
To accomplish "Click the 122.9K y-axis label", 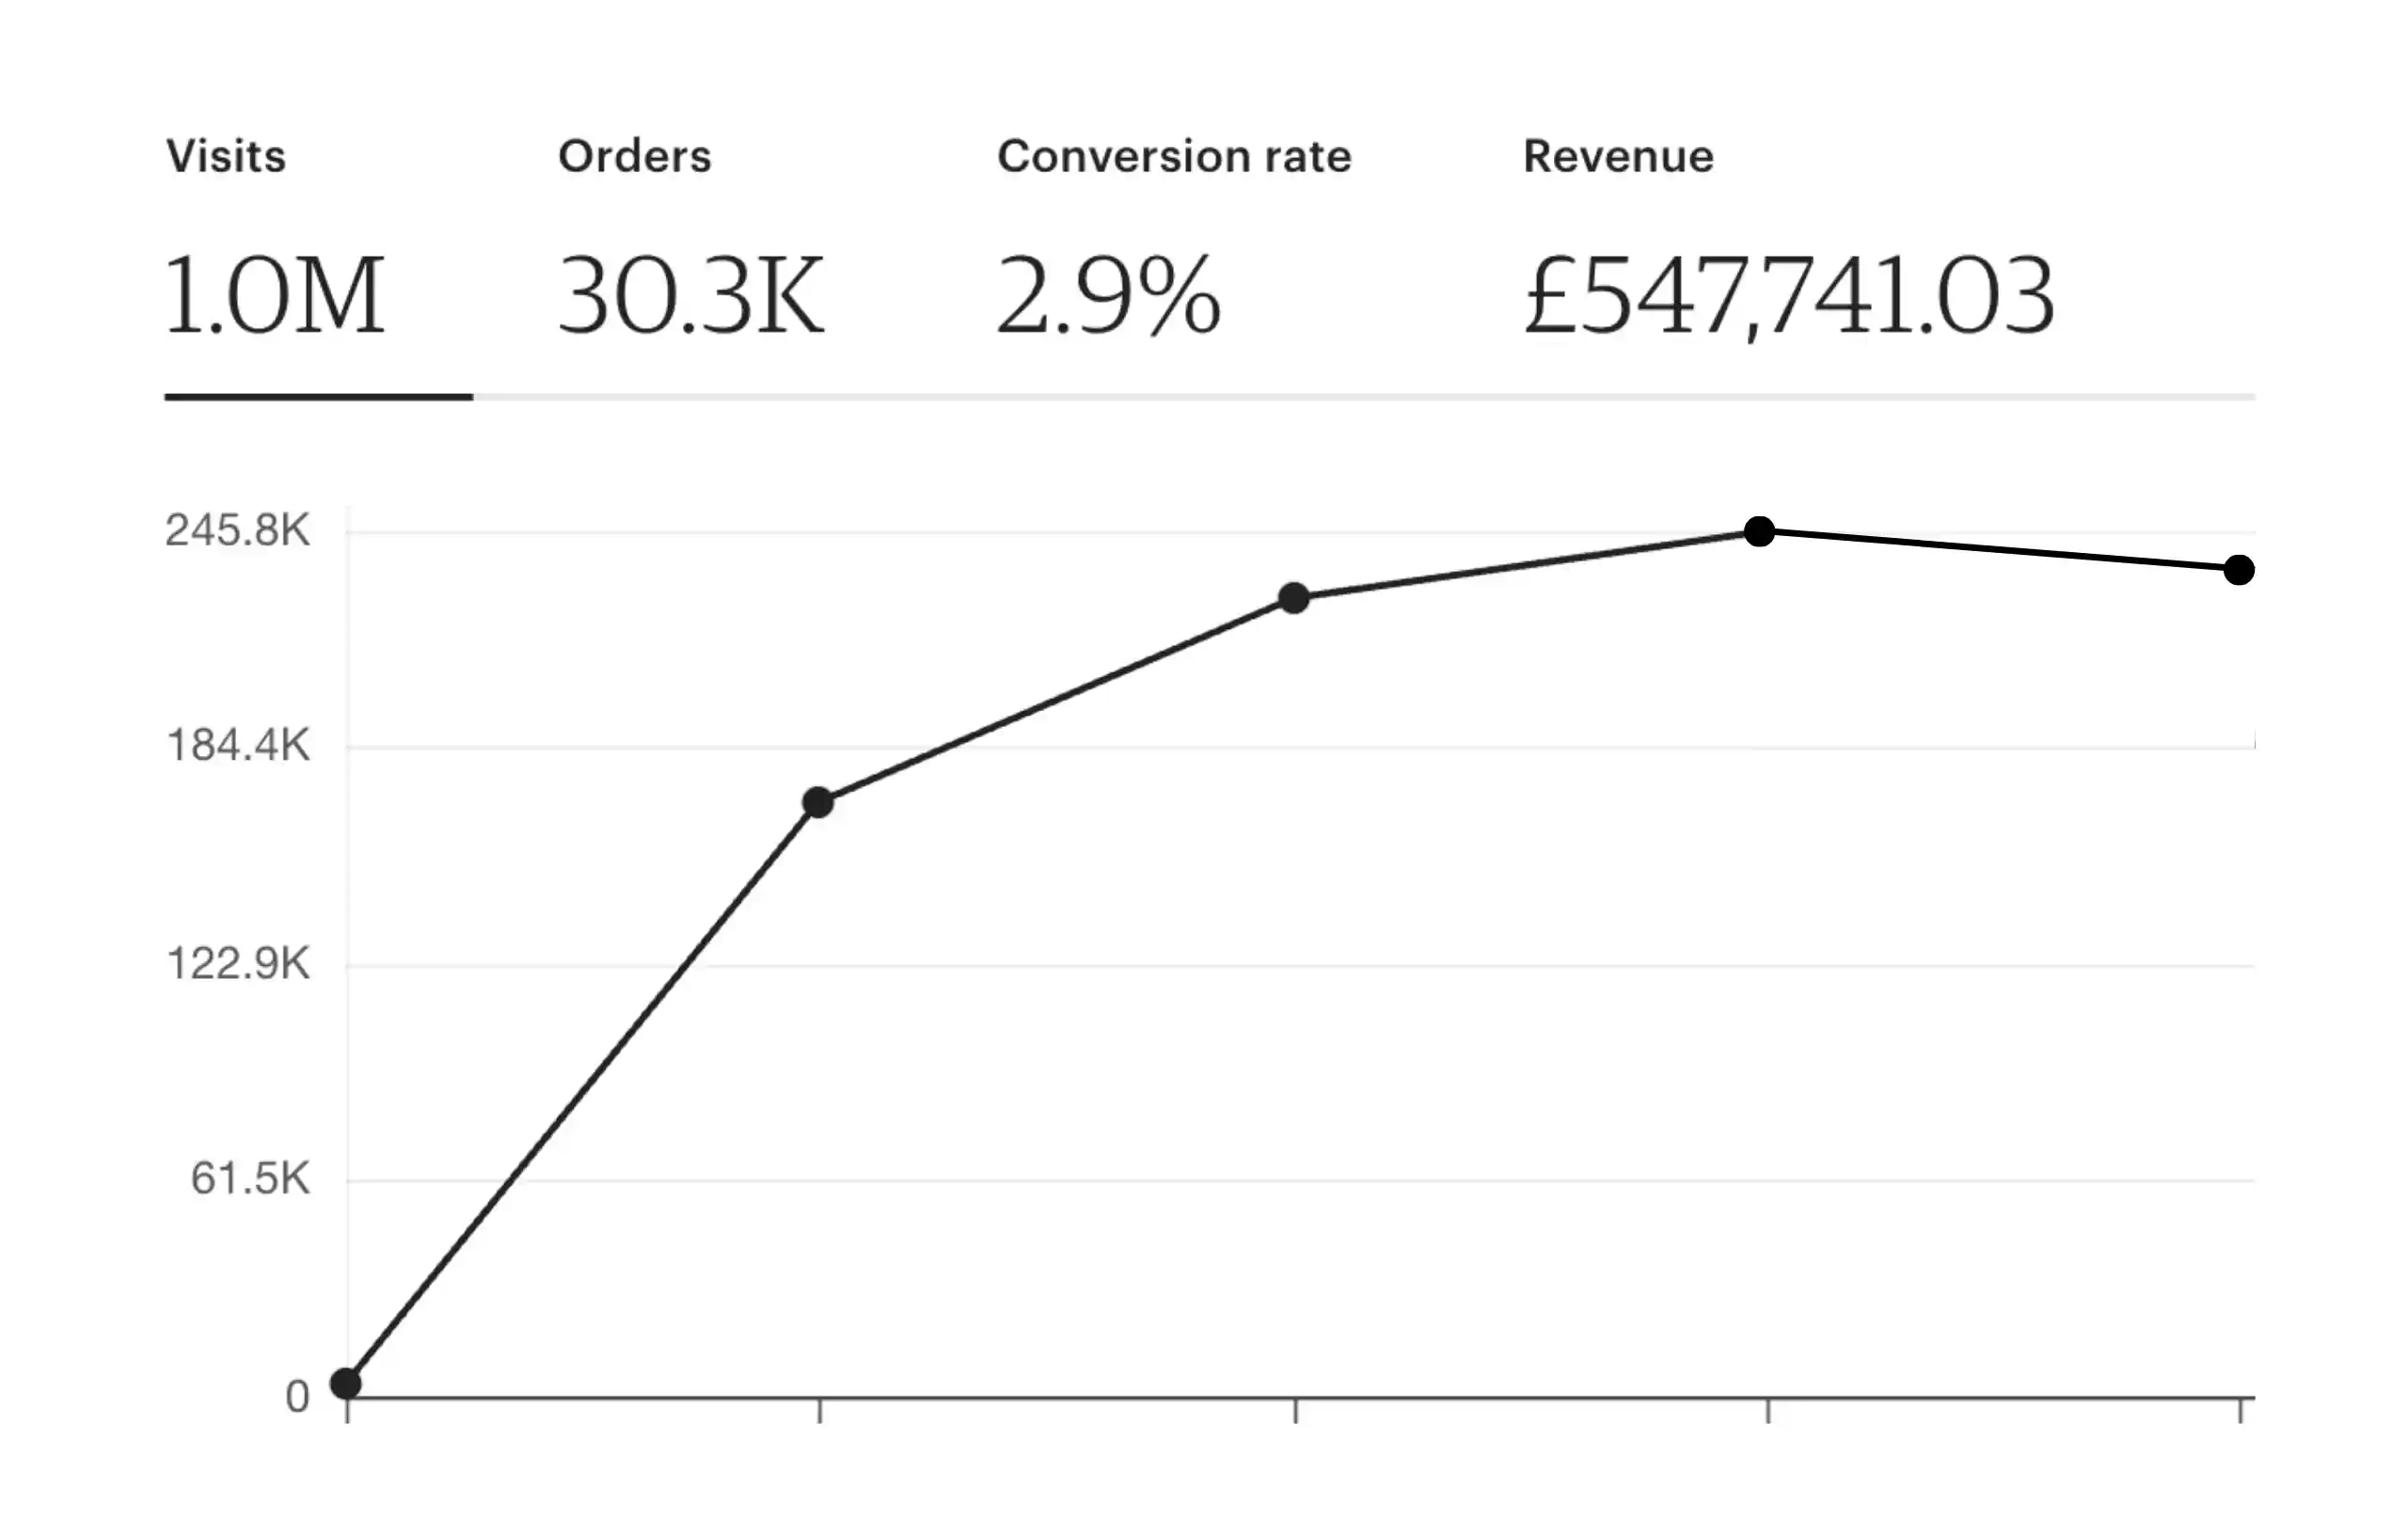I will coord(238,964).
